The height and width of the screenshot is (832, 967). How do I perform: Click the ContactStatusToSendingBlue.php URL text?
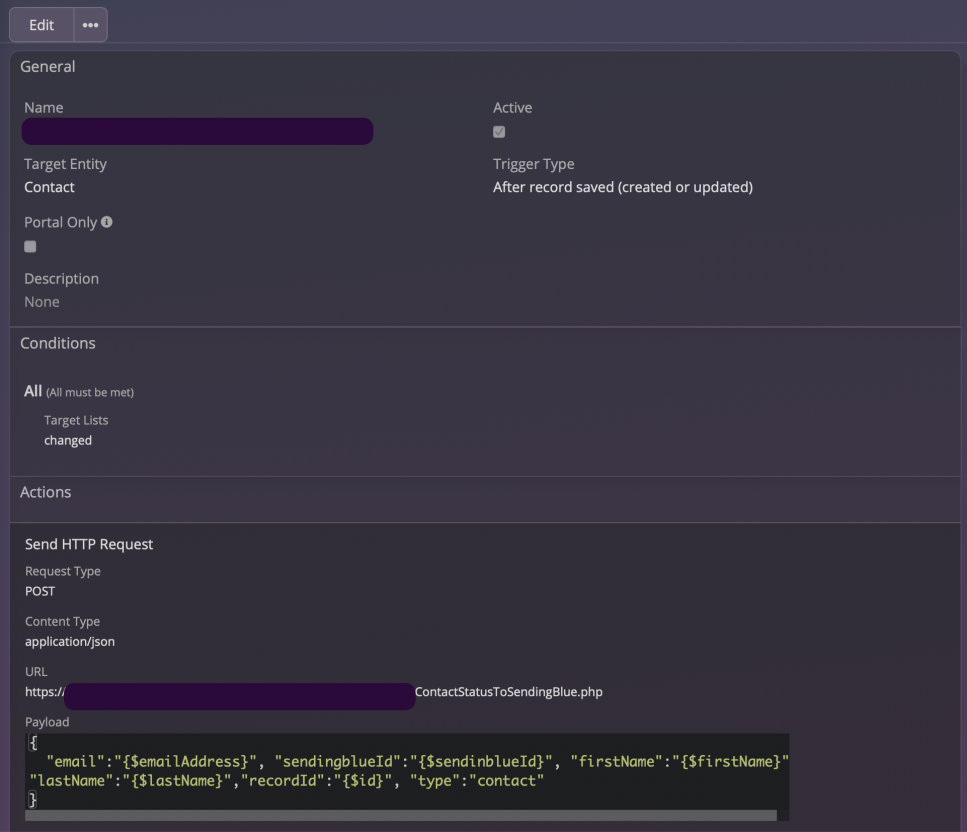508,691
